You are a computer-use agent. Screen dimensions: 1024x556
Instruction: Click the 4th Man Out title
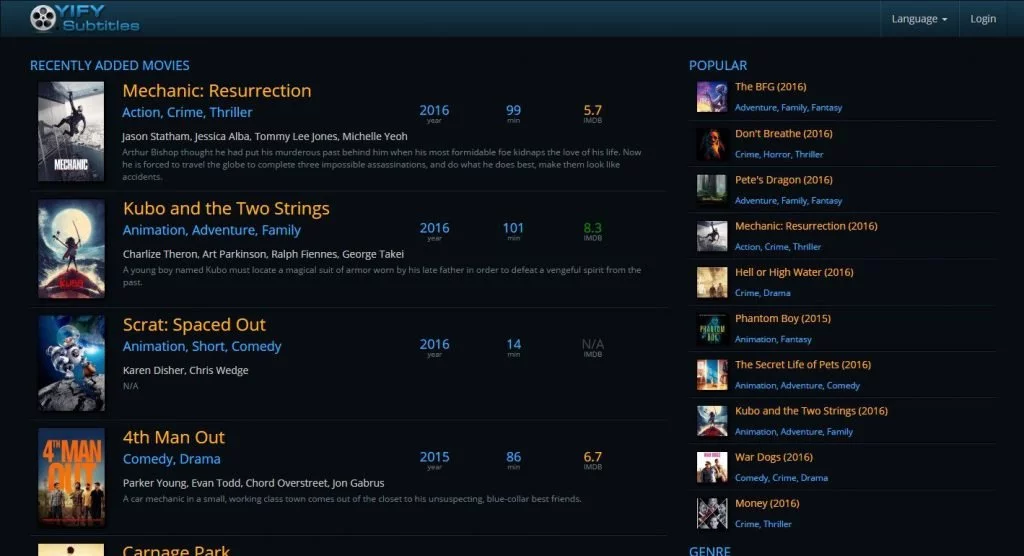pyautogui.click(x=173, y=438)
